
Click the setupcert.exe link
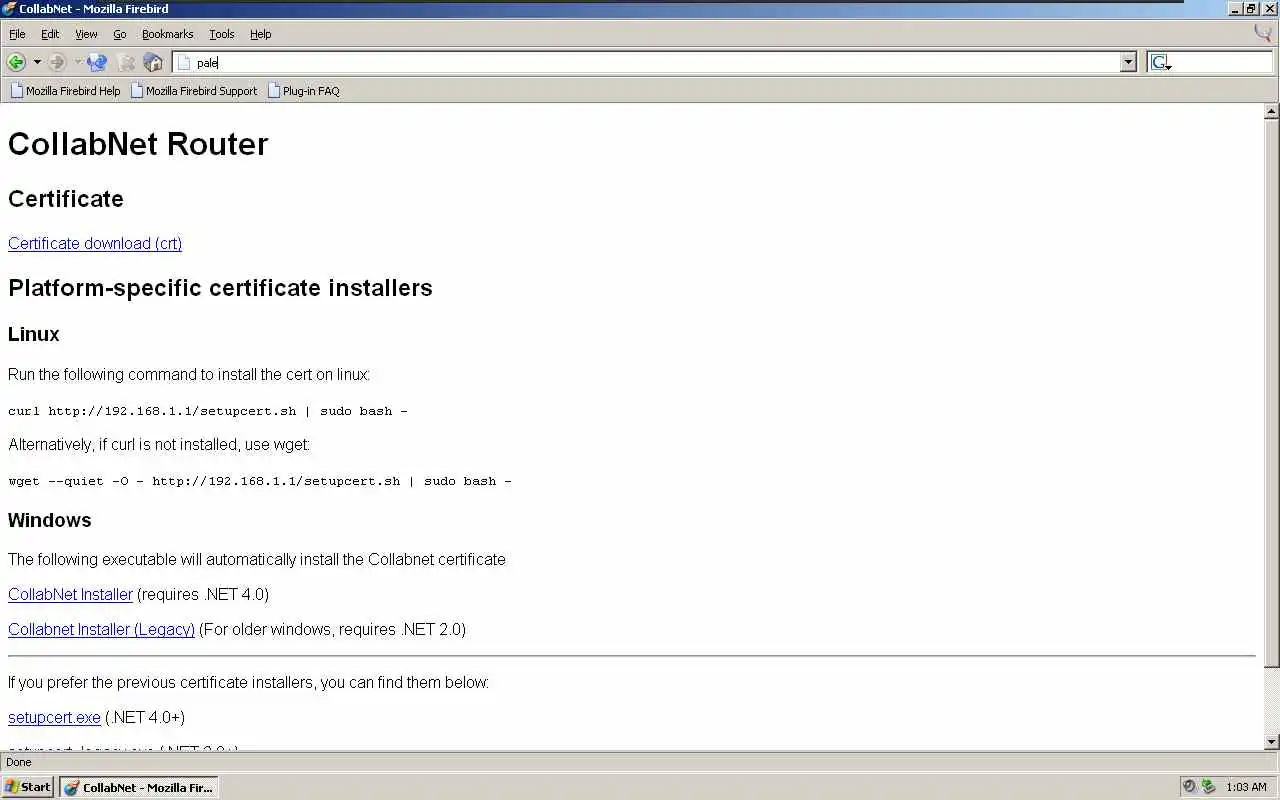click(x=54, y=717)
